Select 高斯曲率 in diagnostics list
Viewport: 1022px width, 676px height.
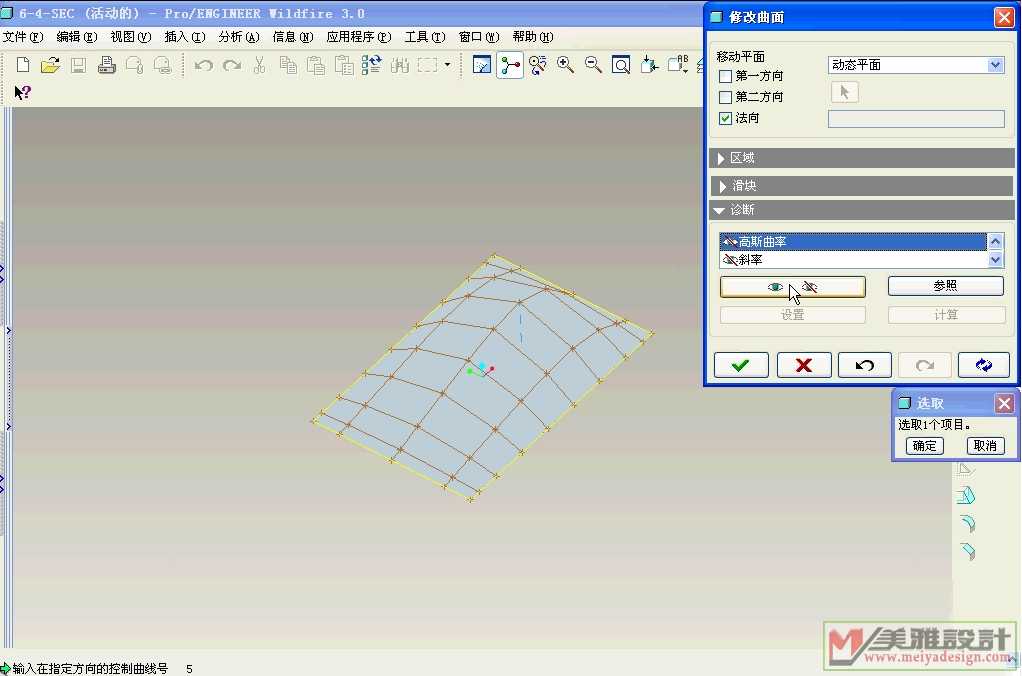coord(853,242)
